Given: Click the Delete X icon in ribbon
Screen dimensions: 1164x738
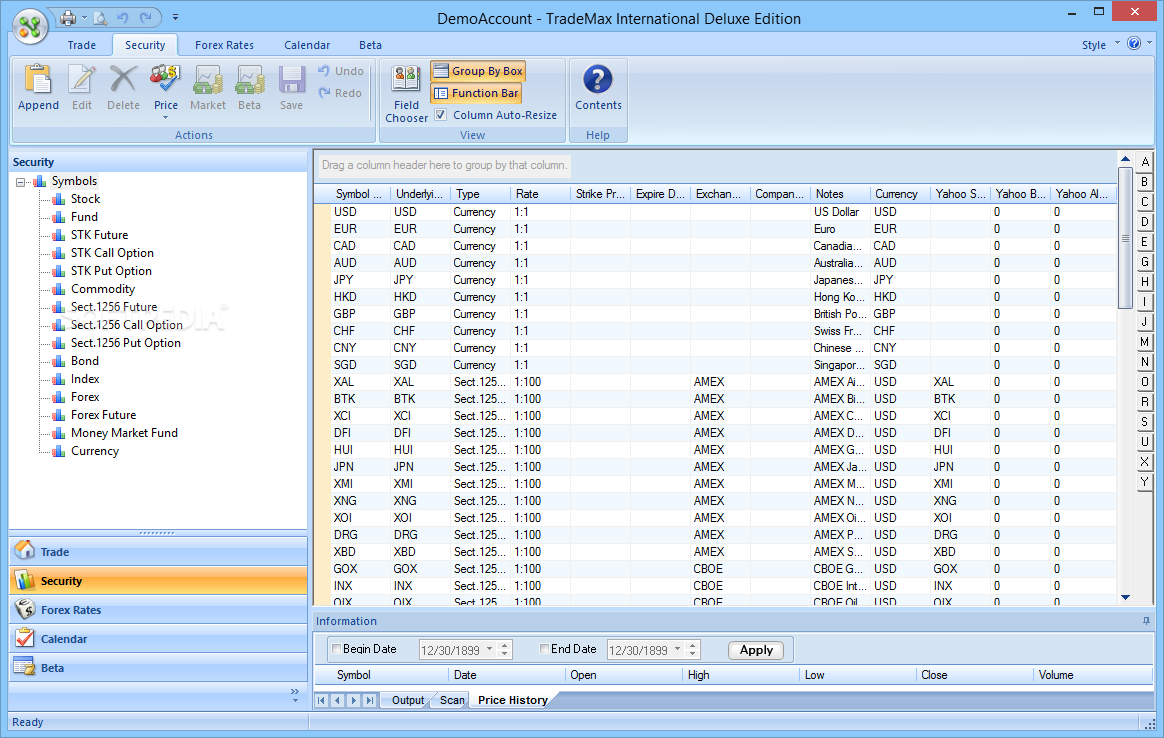Looking at the screenshot, I should click(123, 80).
